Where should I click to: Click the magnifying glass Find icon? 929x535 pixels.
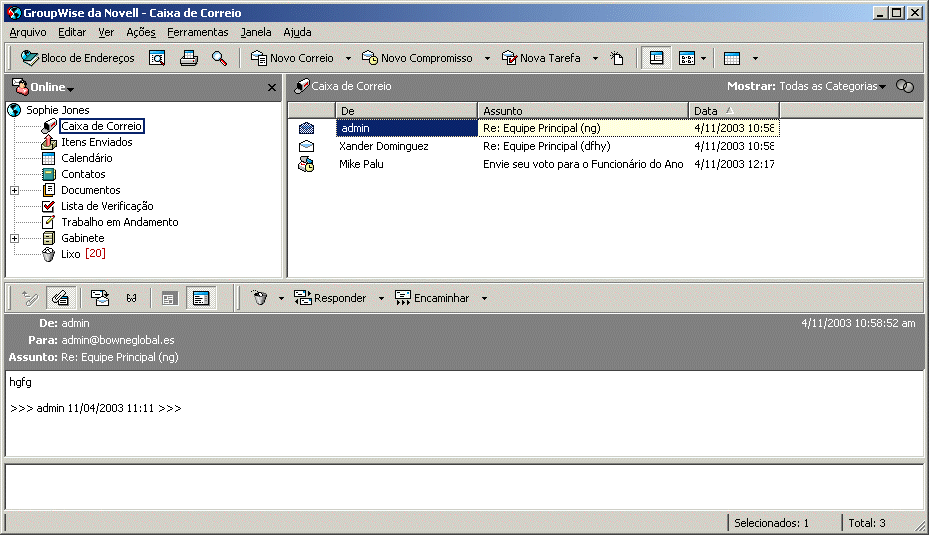tap(219, 58)
